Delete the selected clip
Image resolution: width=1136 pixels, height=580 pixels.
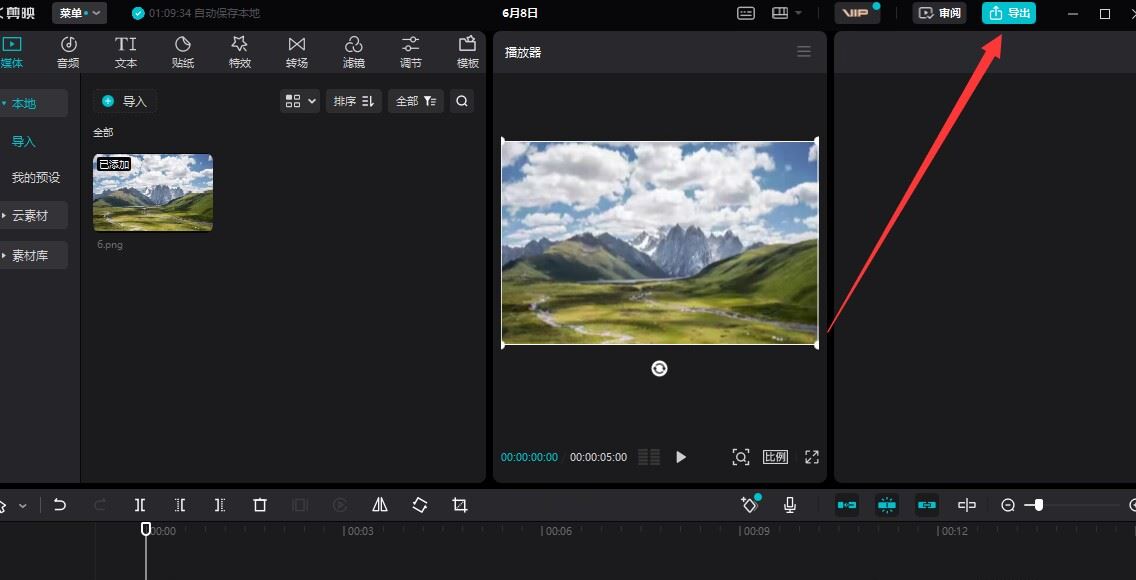point(260,505)
